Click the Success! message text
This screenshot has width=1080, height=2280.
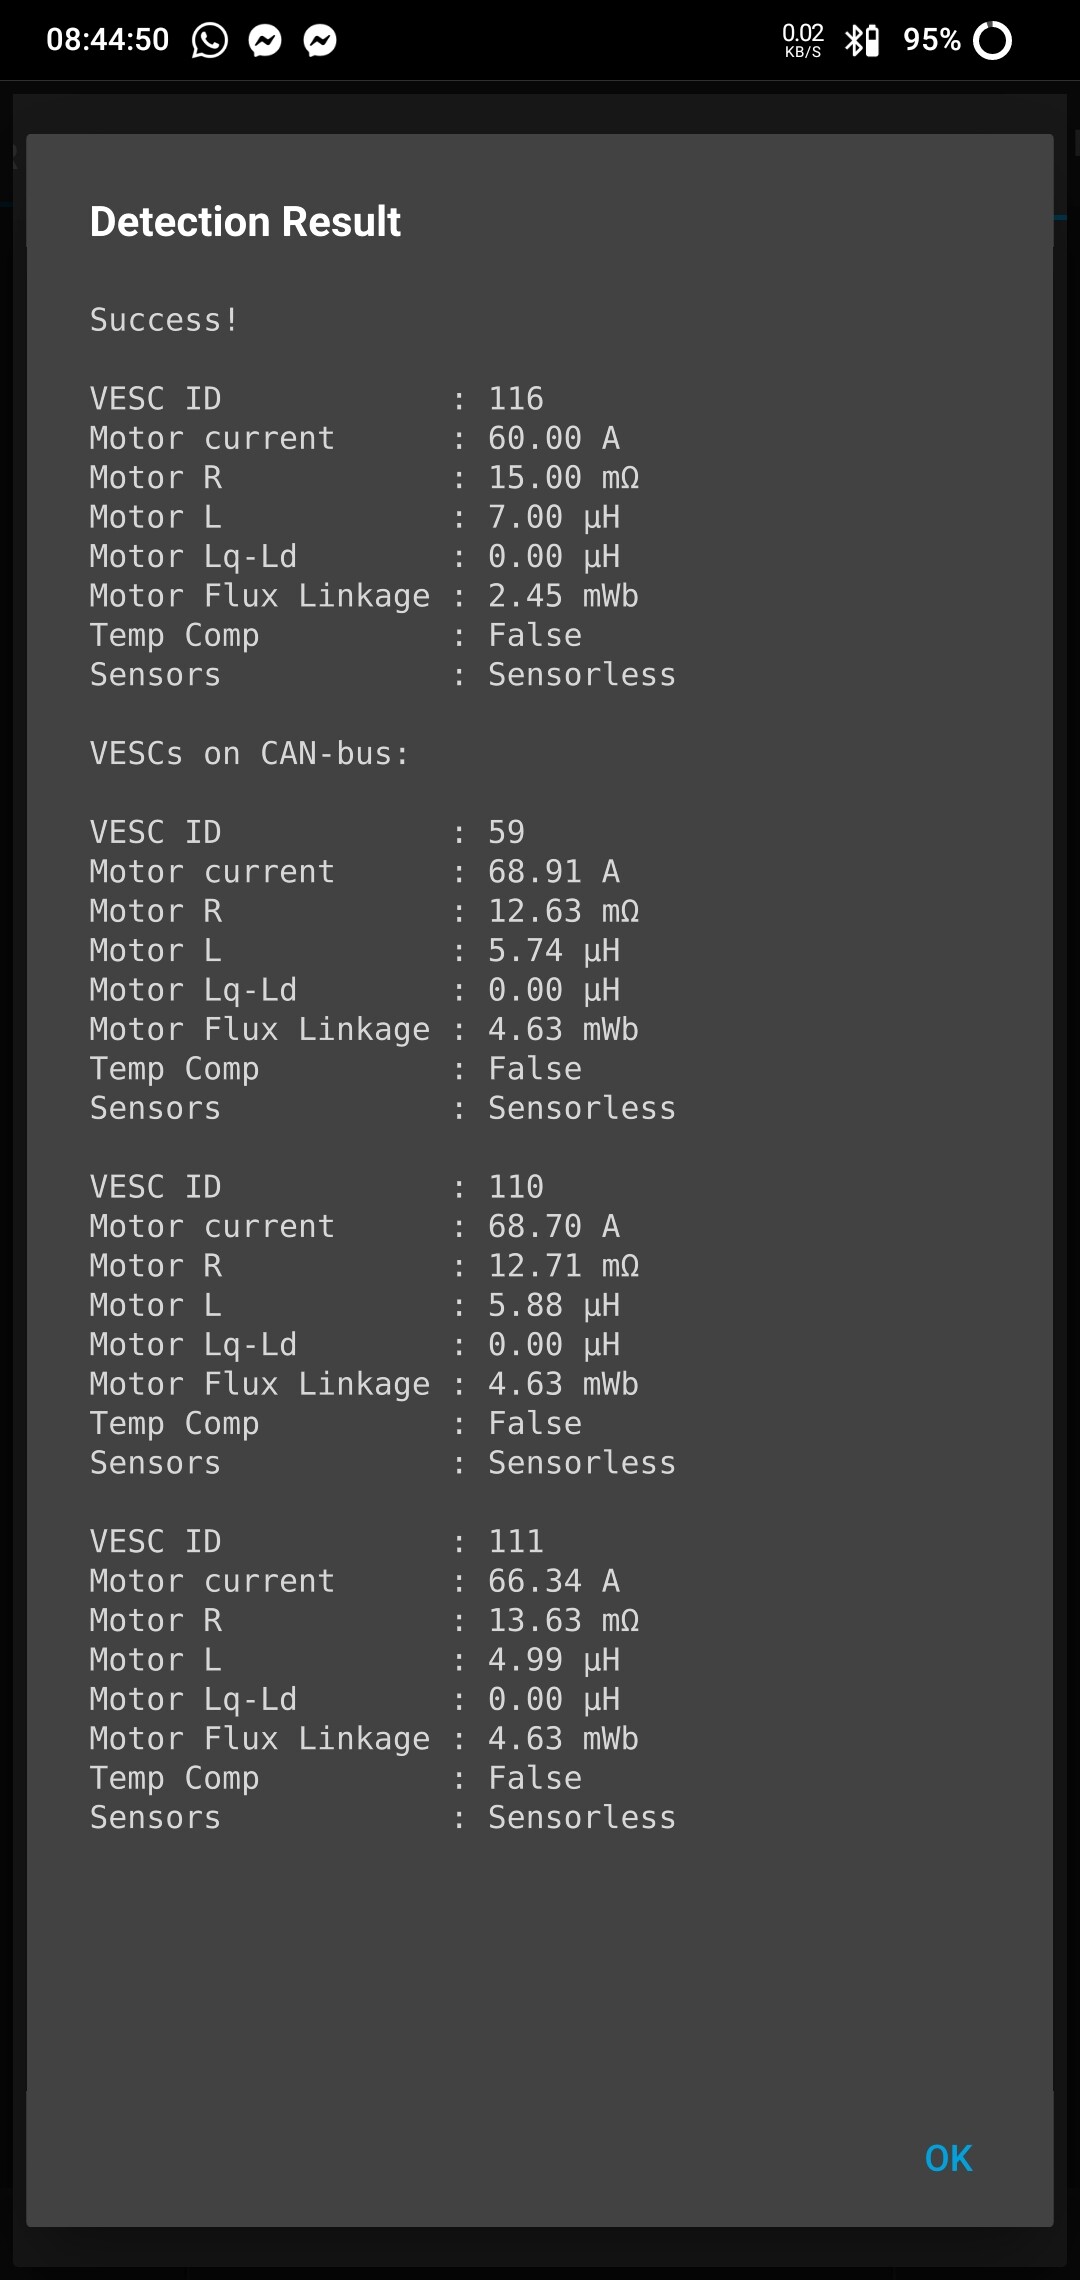click(164, 320)
